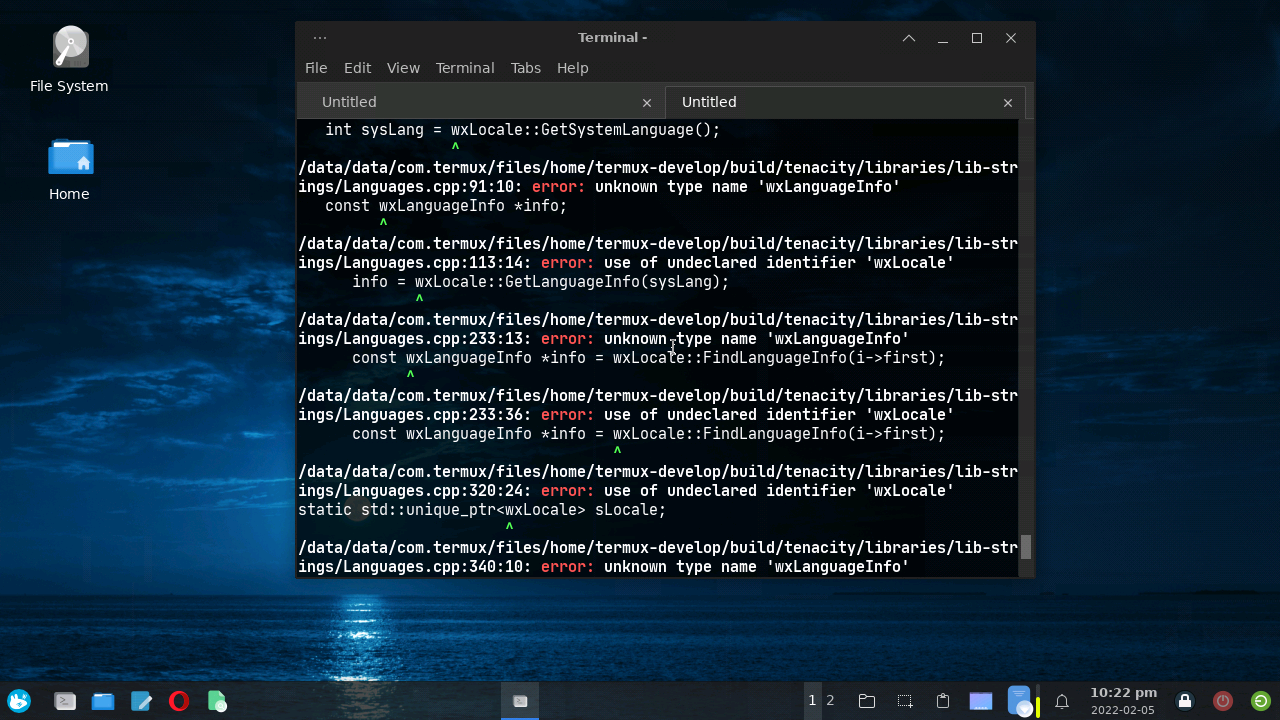Screen dimensions: 1280x720
Task: Open the Home folder on desktop
Action: tap(69, 155)
